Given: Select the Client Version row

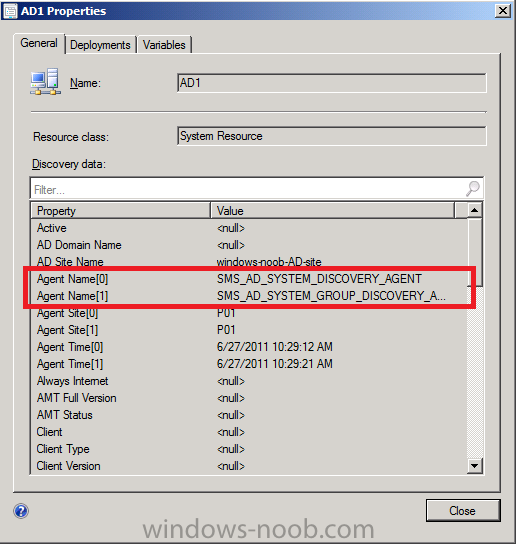Looking at the screenshot, I should coord(249,466).
